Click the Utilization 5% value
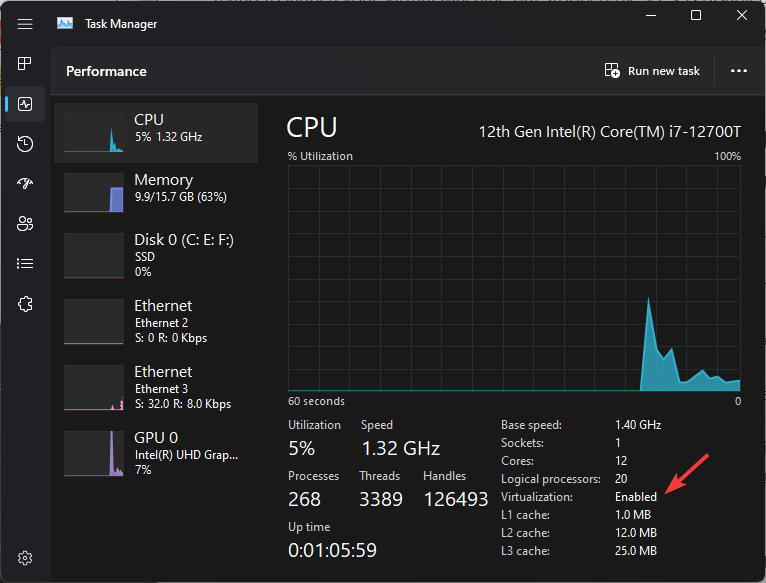 tap(301, 449)
